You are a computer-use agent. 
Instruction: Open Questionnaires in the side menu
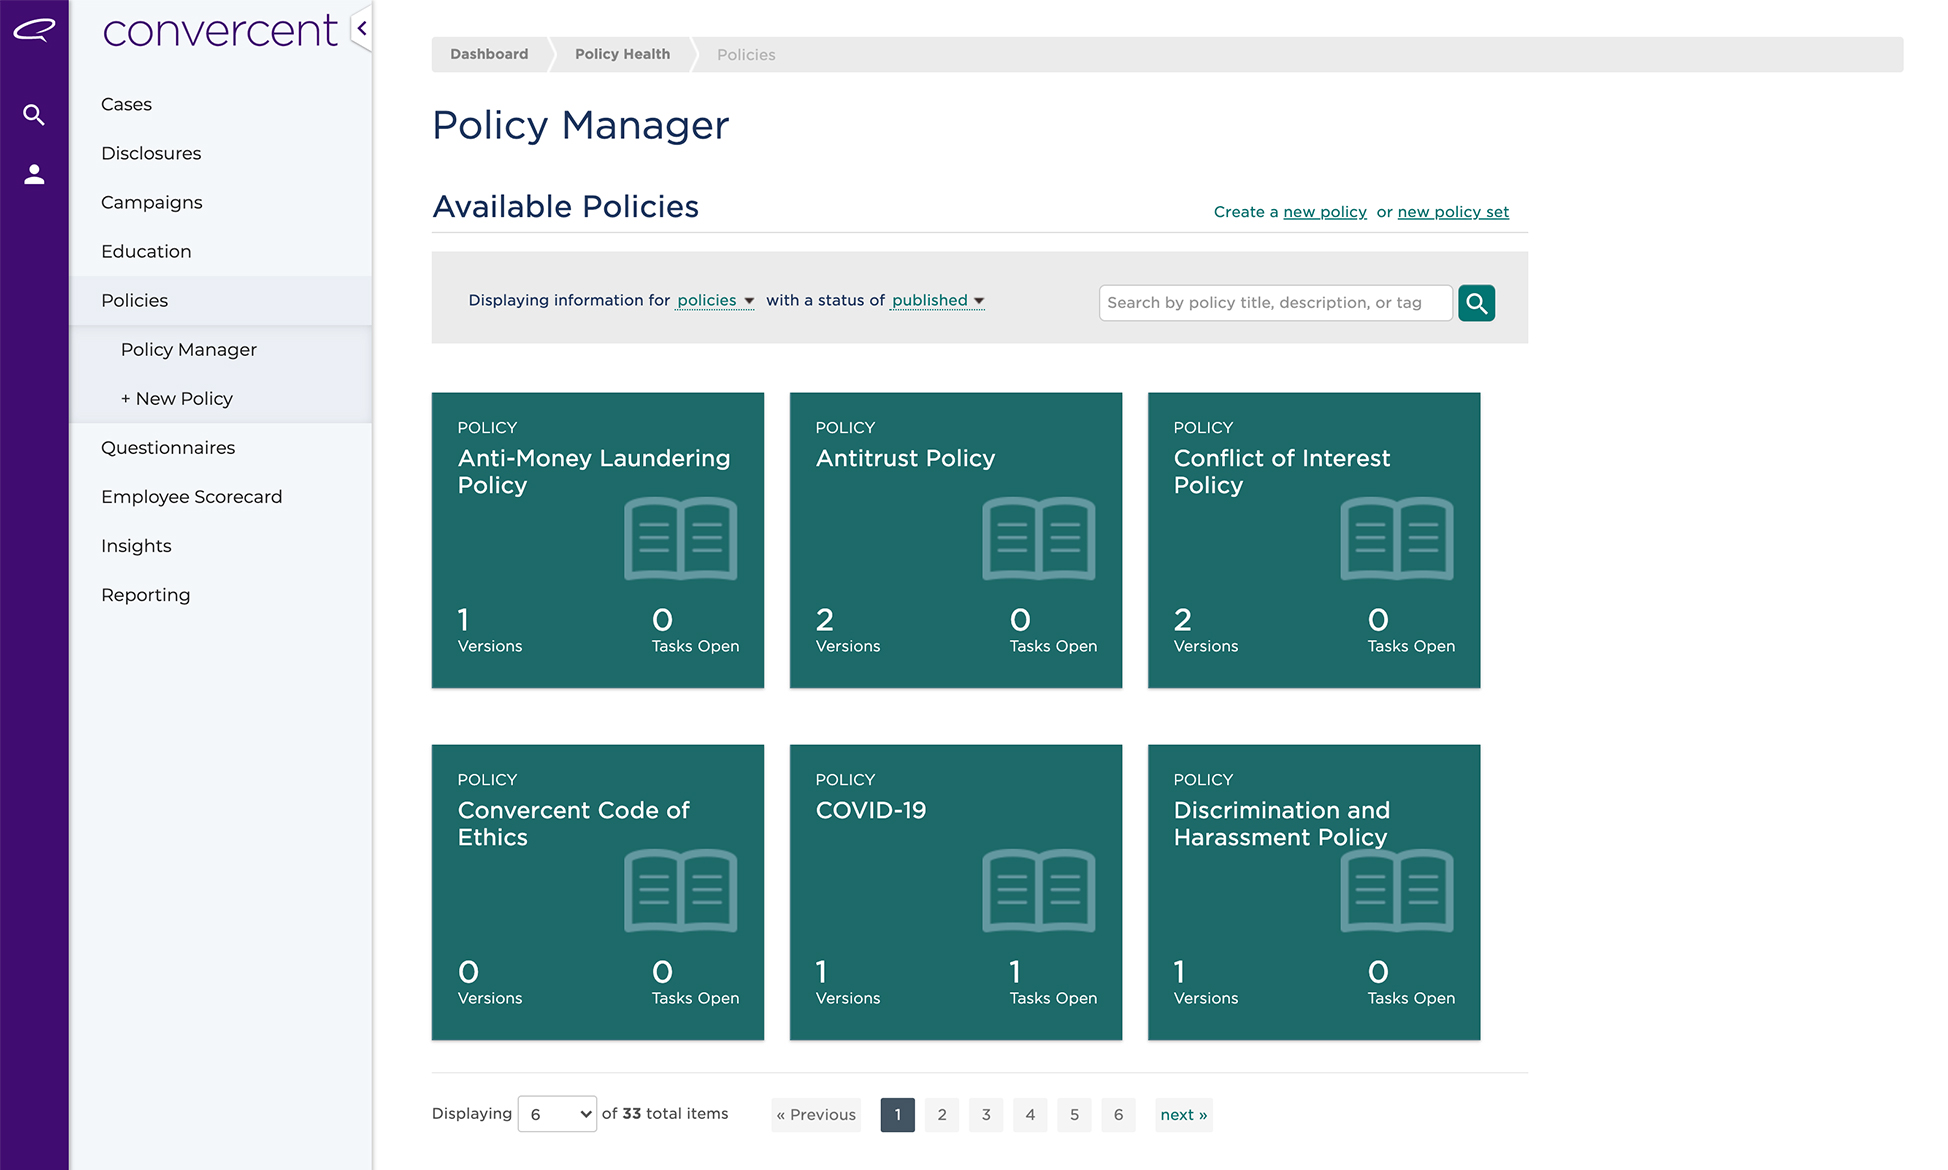click(x=168, y=448)
